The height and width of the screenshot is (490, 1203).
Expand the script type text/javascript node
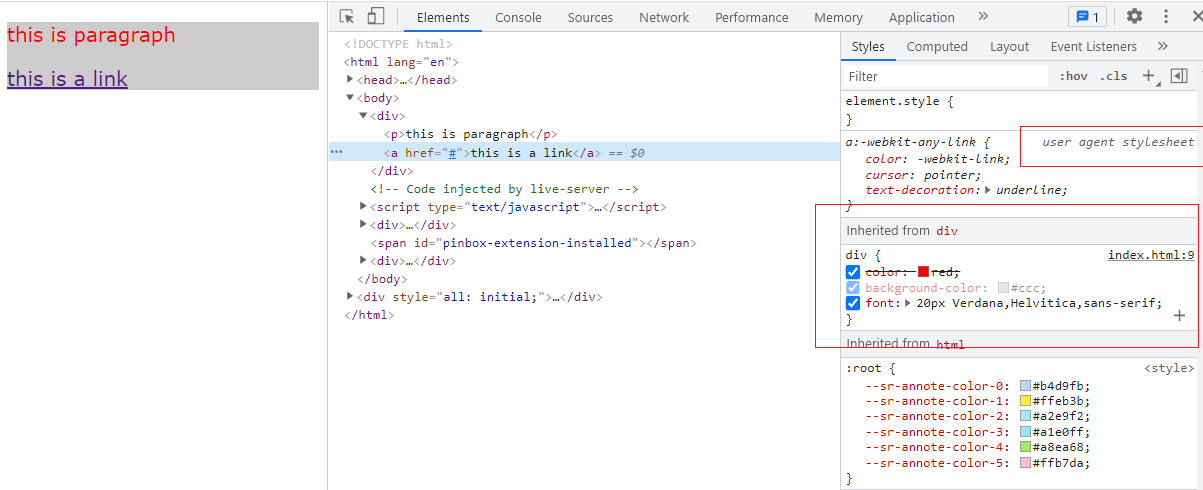click(363, 207)
